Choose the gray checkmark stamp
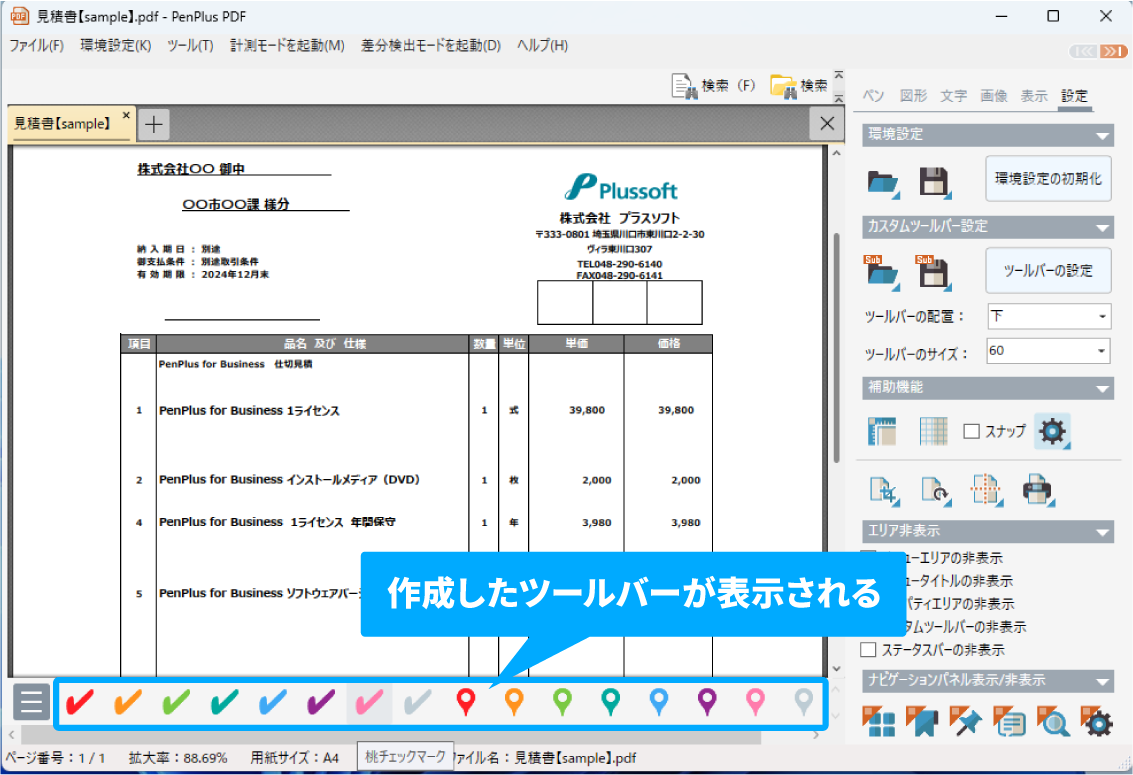1133x775 pixels. (418, 701)
